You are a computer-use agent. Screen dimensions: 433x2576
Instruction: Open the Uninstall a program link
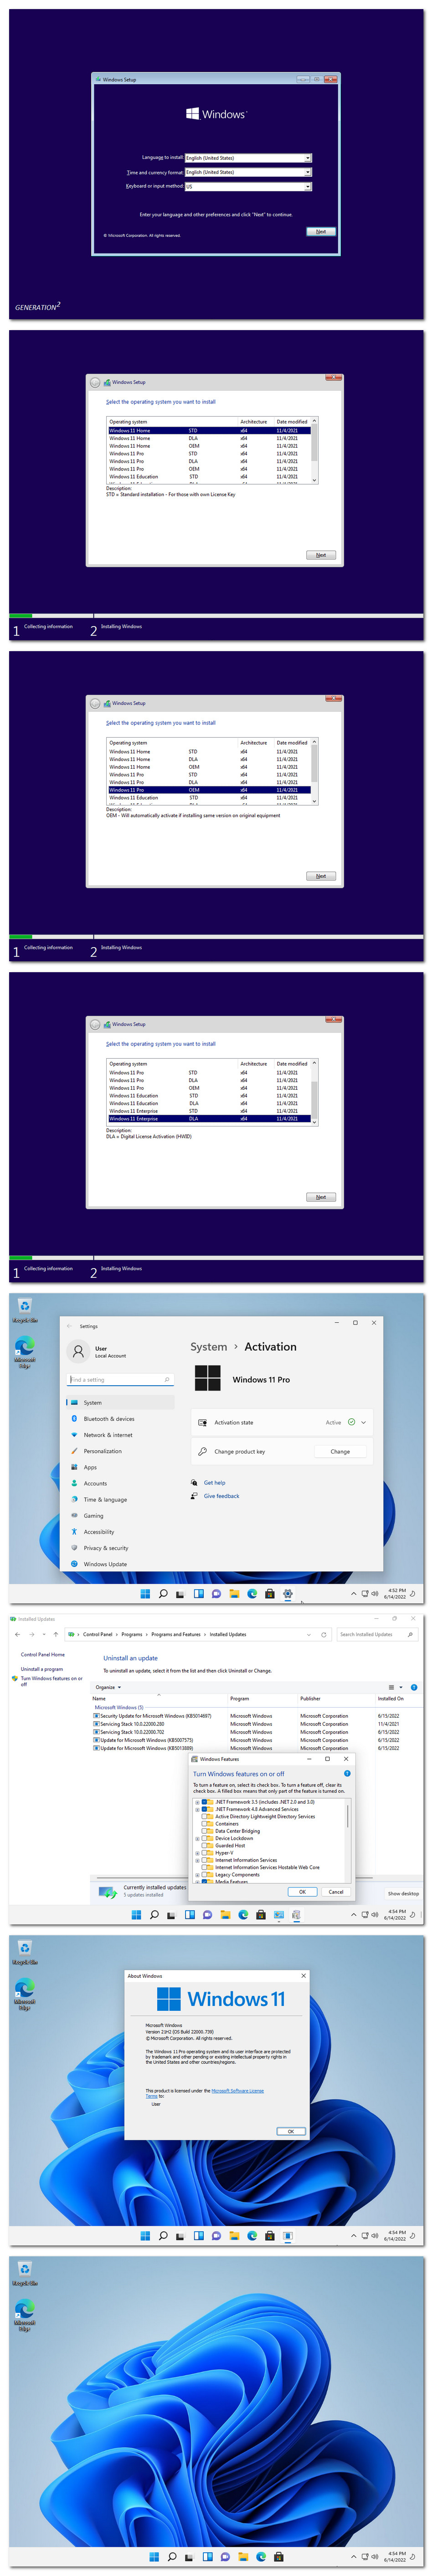click(42, 1669)
